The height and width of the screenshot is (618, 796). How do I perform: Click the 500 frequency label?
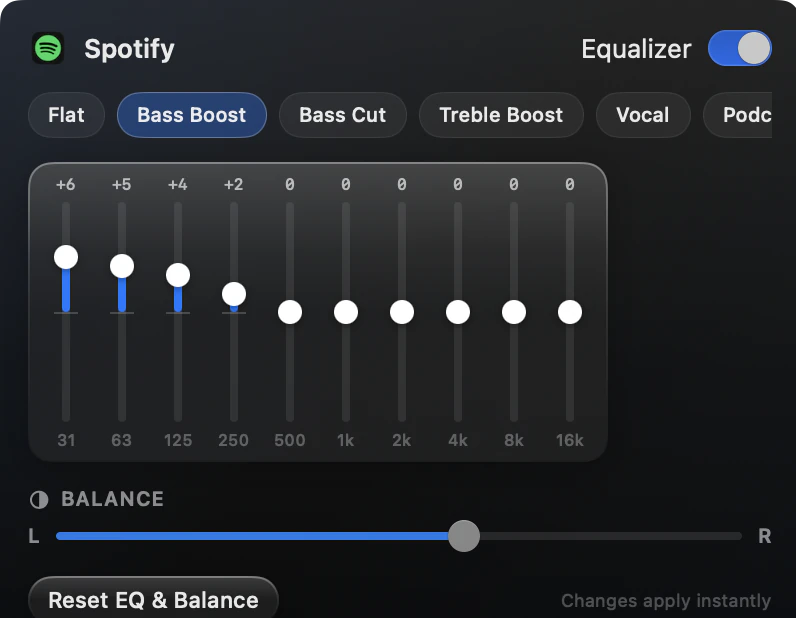[290, 440]
